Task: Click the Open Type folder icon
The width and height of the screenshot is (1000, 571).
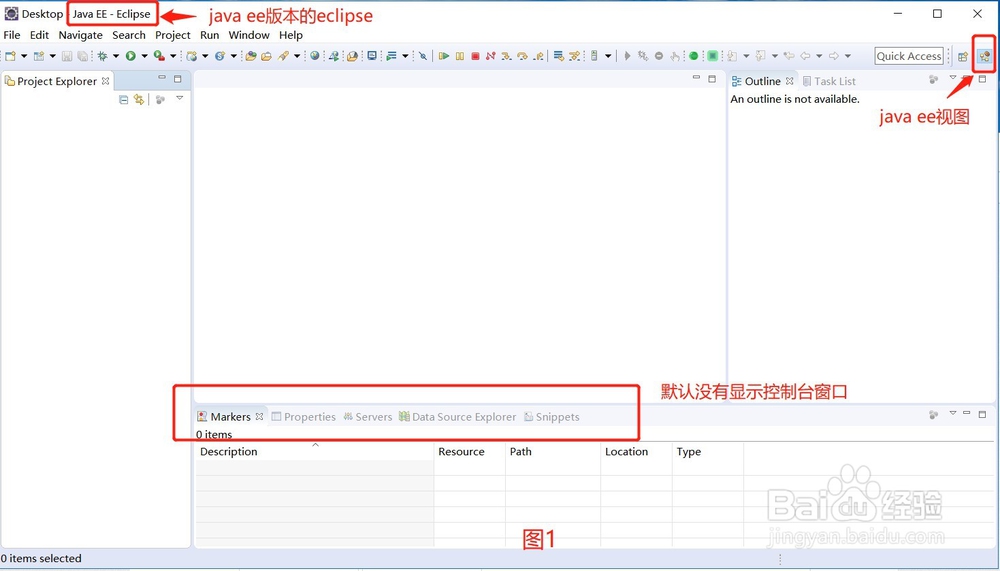Action: pos(251,56)
